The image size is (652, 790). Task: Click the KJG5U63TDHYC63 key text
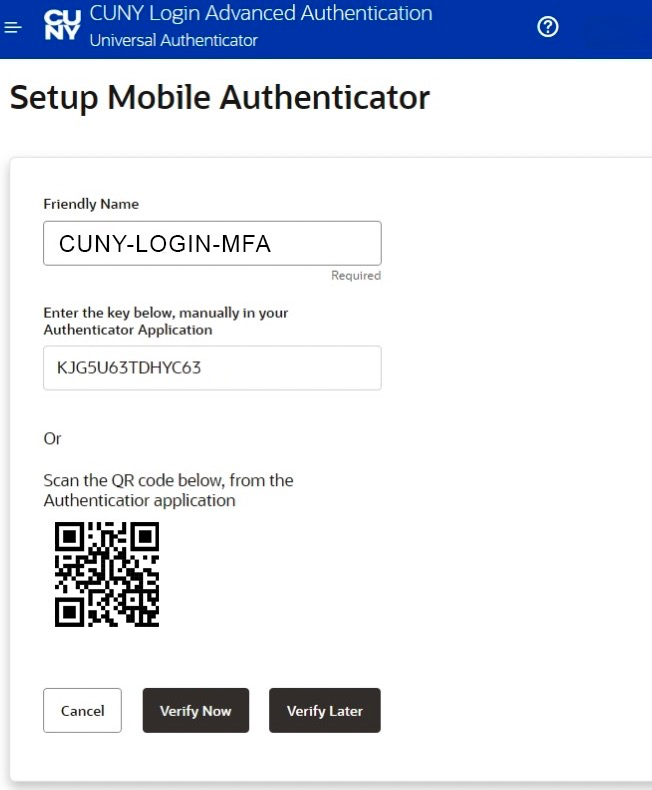click(129, 368)
